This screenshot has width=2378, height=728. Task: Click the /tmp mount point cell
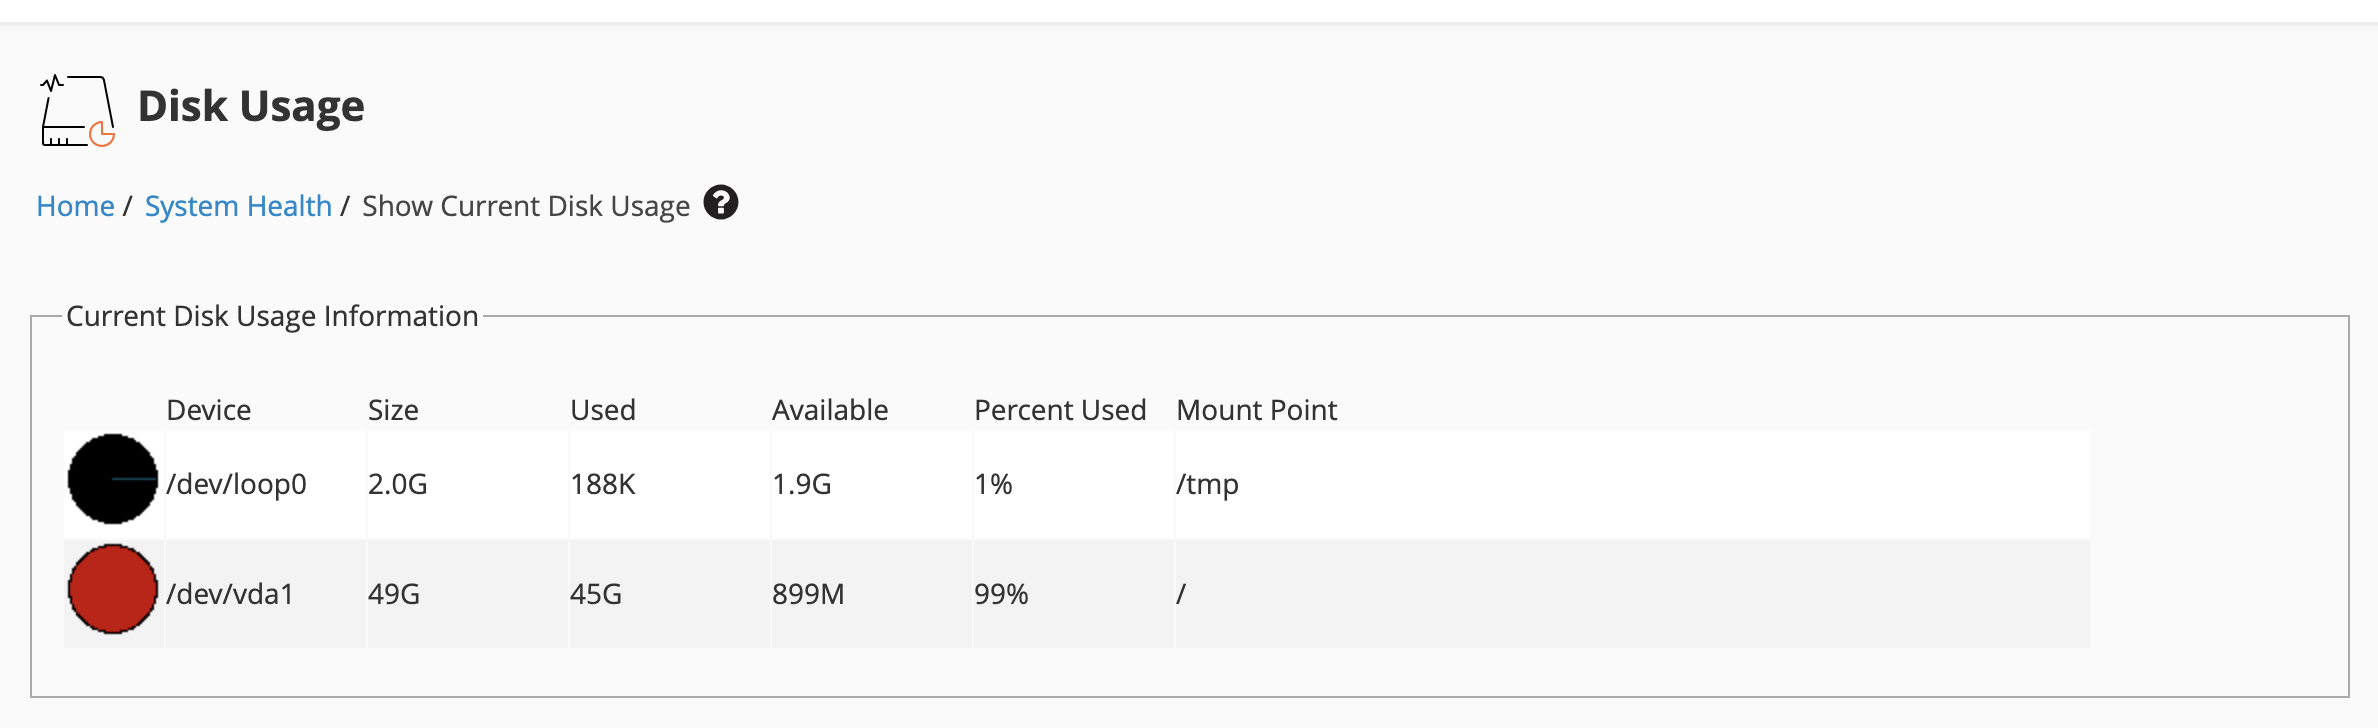tap(1207, 484)
